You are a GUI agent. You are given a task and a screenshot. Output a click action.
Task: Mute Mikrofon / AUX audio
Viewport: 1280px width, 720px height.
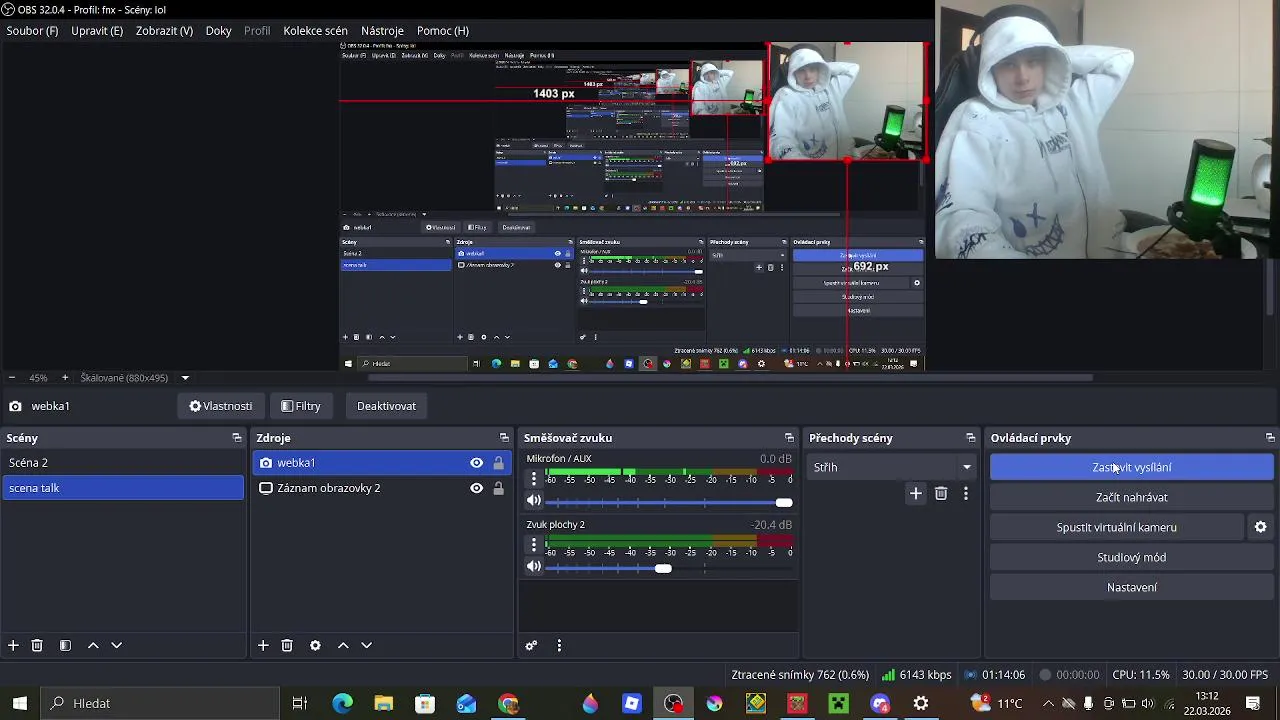534,501
